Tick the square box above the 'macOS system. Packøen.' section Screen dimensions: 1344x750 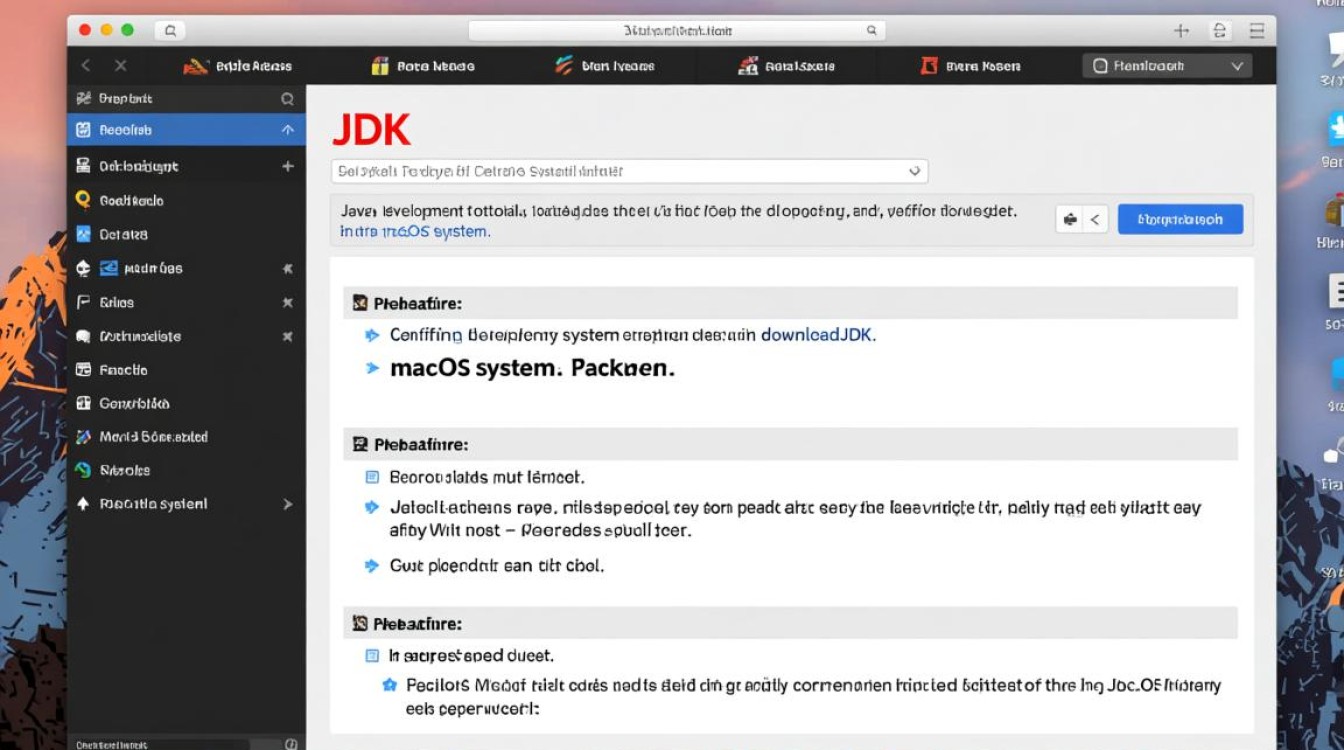(x=361, y=303)
